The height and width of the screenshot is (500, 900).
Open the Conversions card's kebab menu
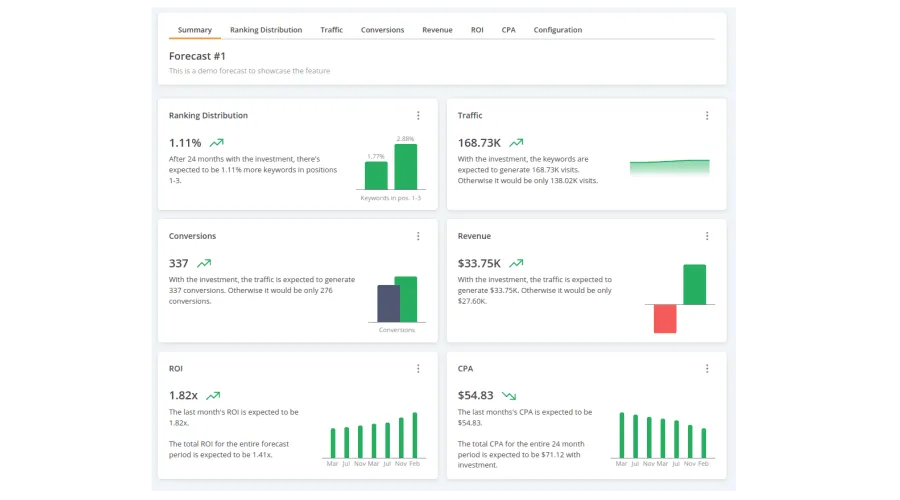tap(418, 236)
